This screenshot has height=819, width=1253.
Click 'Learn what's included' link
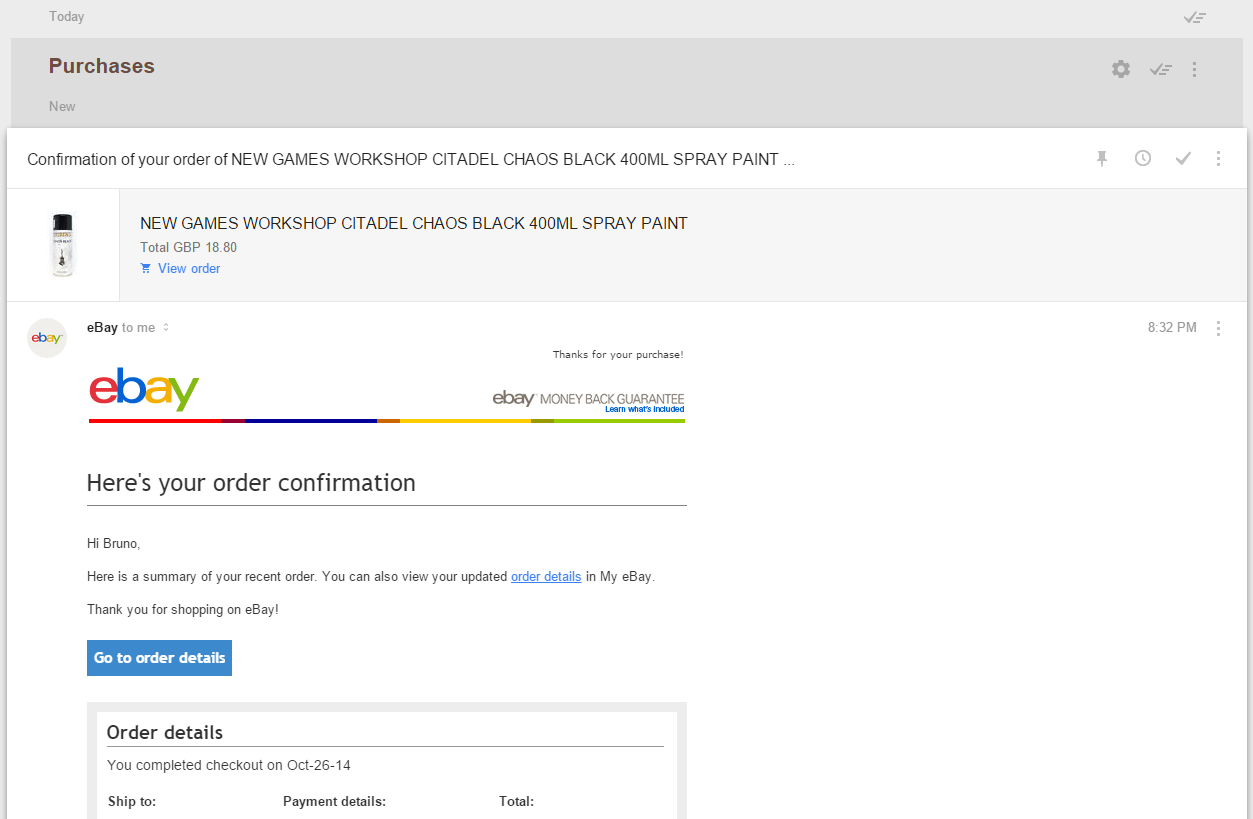[644, 409]
